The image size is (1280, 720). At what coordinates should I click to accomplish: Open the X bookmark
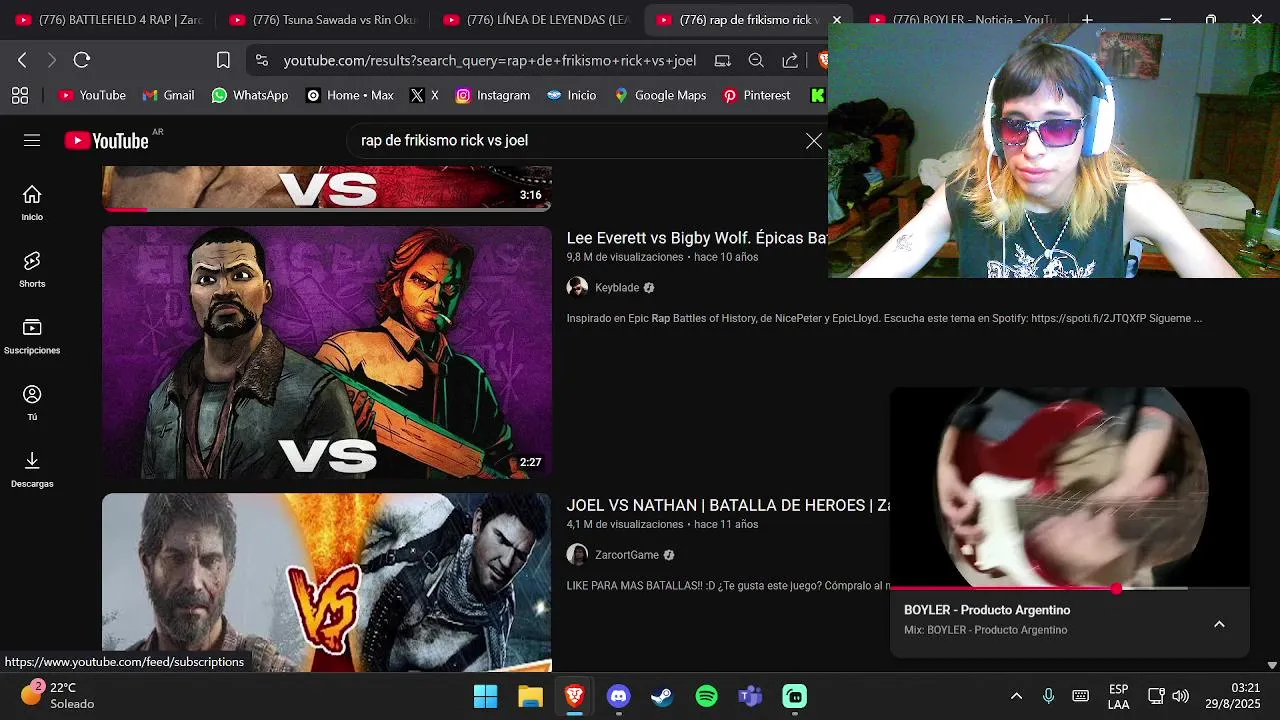(x=425, y=95)
